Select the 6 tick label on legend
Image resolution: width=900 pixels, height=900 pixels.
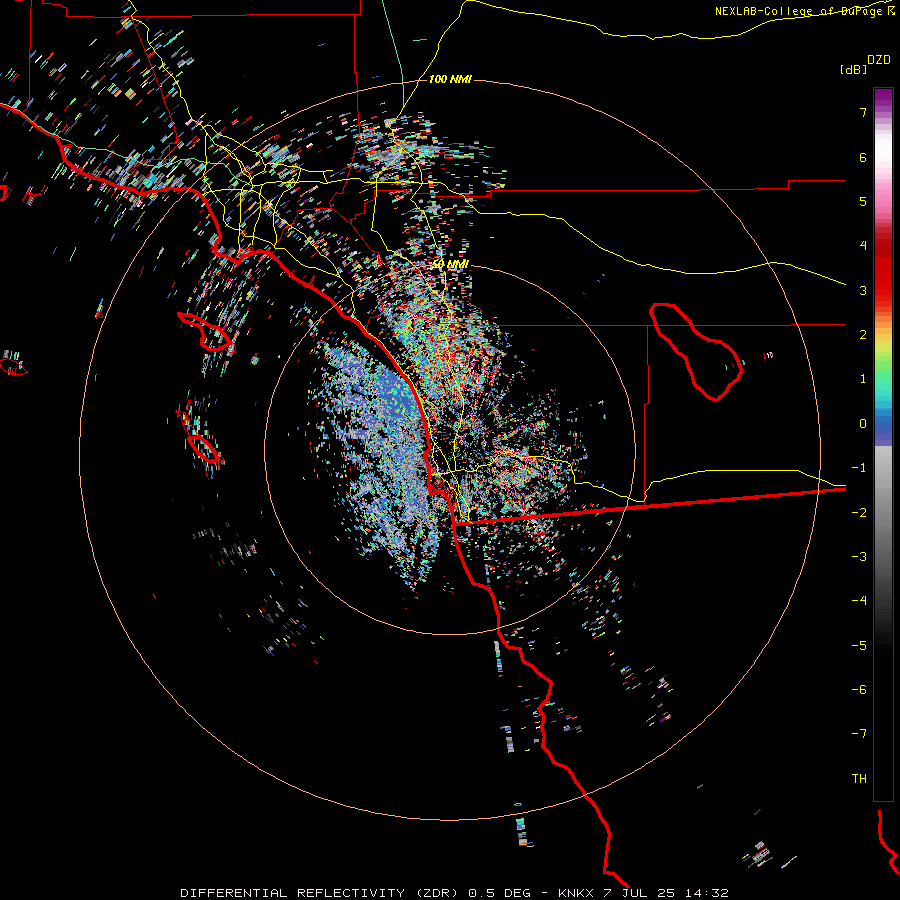(863, 157)
